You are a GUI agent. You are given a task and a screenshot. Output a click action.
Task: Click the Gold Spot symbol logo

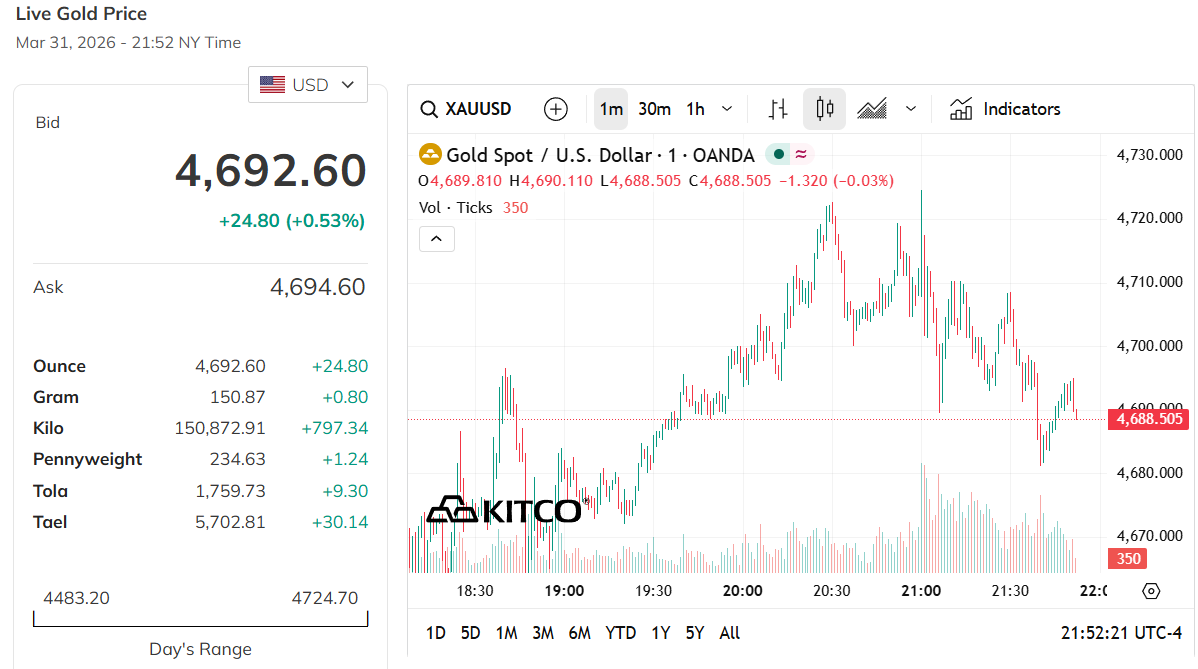430,155
